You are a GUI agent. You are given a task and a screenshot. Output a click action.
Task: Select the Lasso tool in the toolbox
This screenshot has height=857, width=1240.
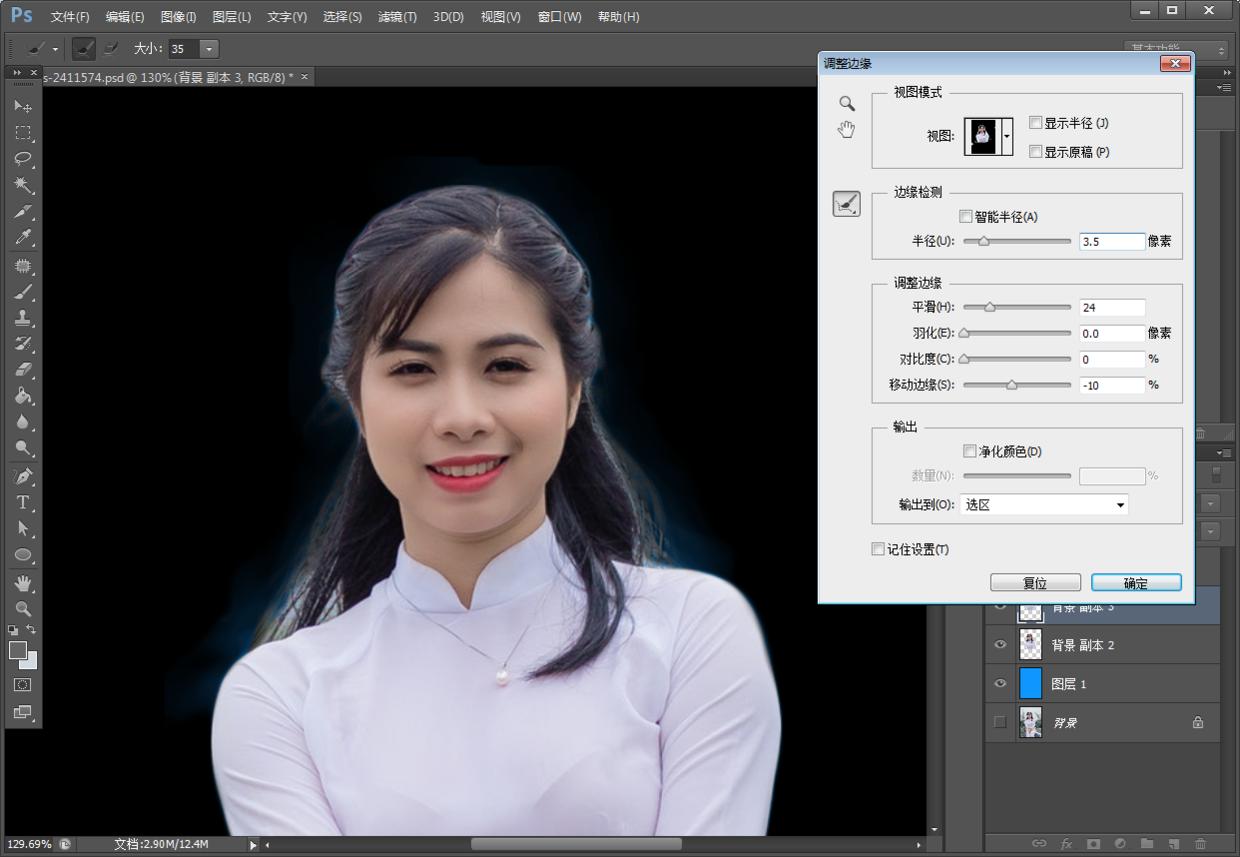(x=23, y=159)
